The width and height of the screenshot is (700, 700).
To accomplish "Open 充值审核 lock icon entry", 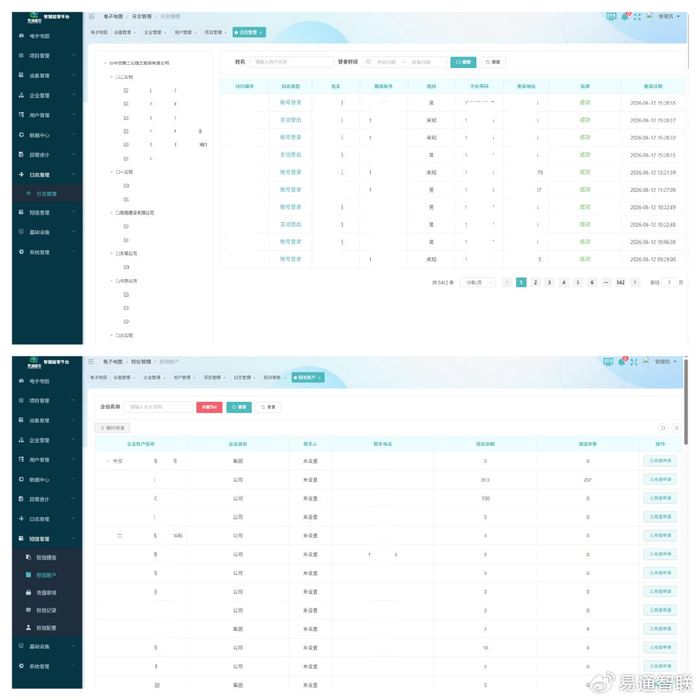I will pyautogui.click(x=46, y=592).
